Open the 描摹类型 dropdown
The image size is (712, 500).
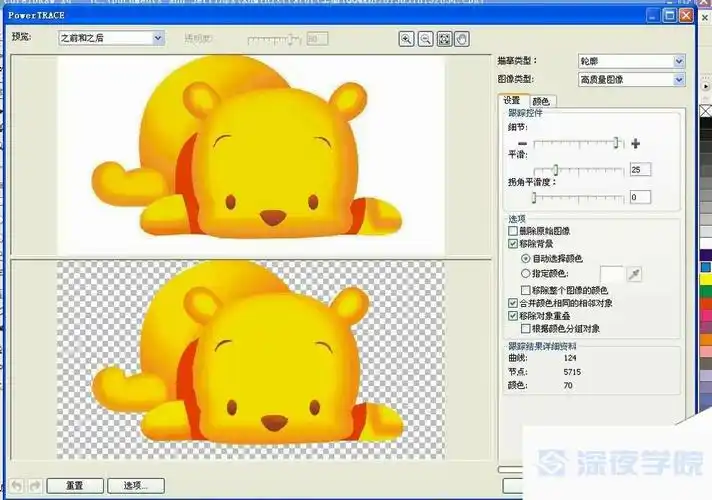[x=631, y=61]
